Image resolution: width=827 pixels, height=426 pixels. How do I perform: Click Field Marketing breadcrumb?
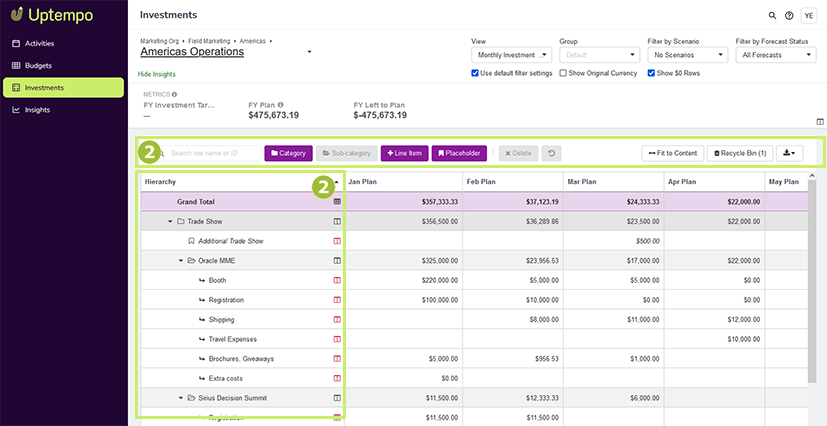(x=209, y=41)
